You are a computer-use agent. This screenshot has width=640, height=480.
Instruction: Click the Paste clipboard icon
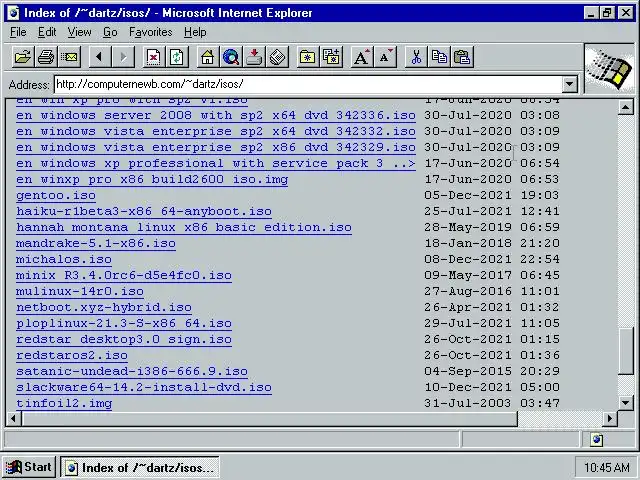coord(462,57)
